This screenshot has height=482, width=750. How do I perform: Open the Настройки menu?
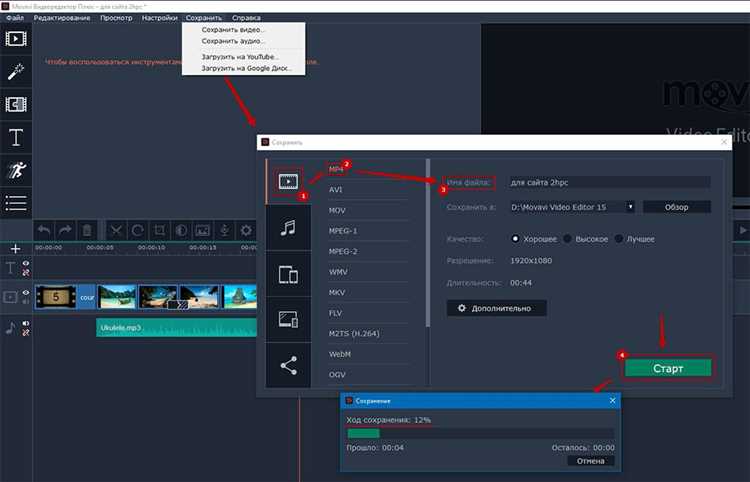pos(159,18)
